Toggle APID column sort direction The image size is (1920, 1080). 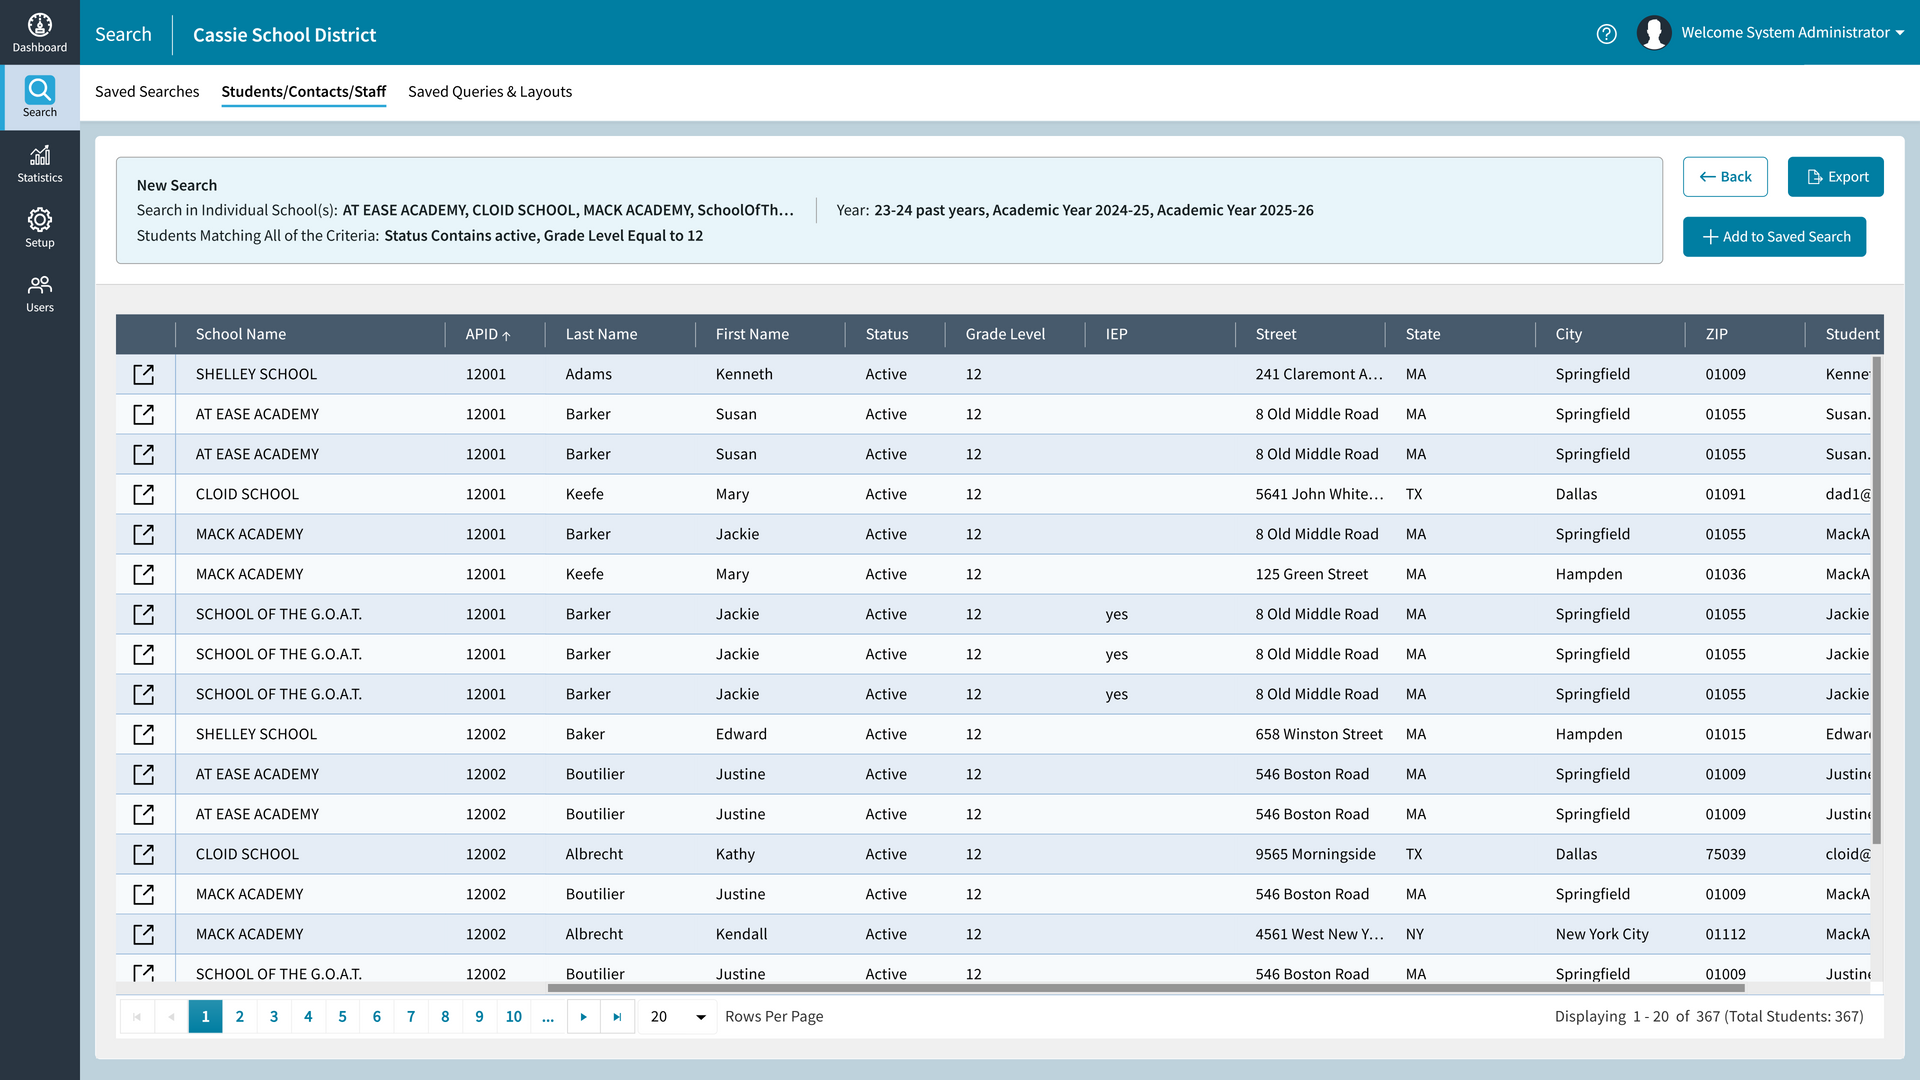tap(488, 334)
